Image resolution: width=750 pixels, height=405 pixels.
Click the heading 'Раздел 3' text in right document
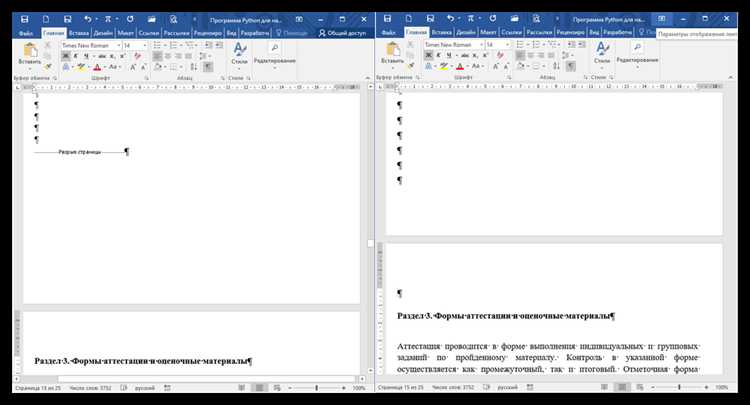click(x=506, y=316)
